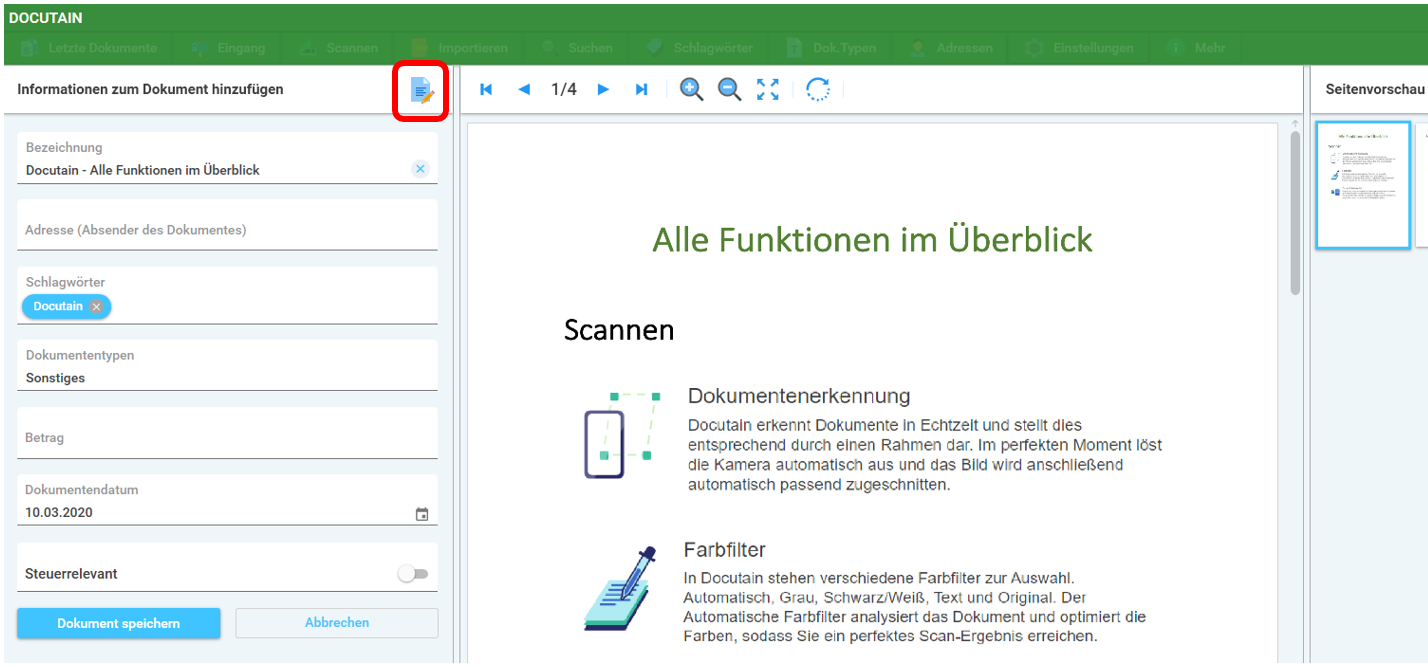Remove the Docutain keyword tag
This screenshot has height=667, width=1428.
(x=96, y=307)
